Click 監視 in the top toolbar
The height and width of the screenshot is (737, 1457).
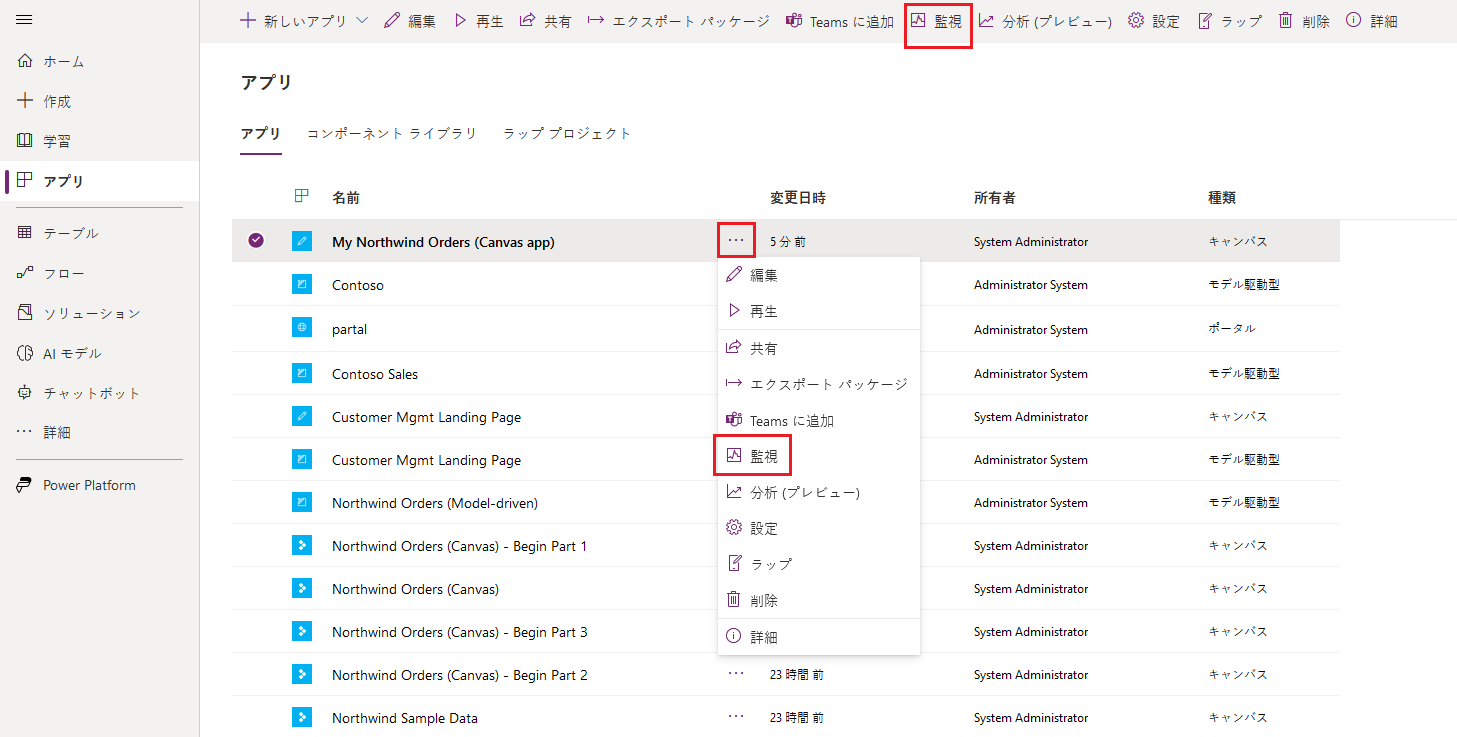point(938,21)
